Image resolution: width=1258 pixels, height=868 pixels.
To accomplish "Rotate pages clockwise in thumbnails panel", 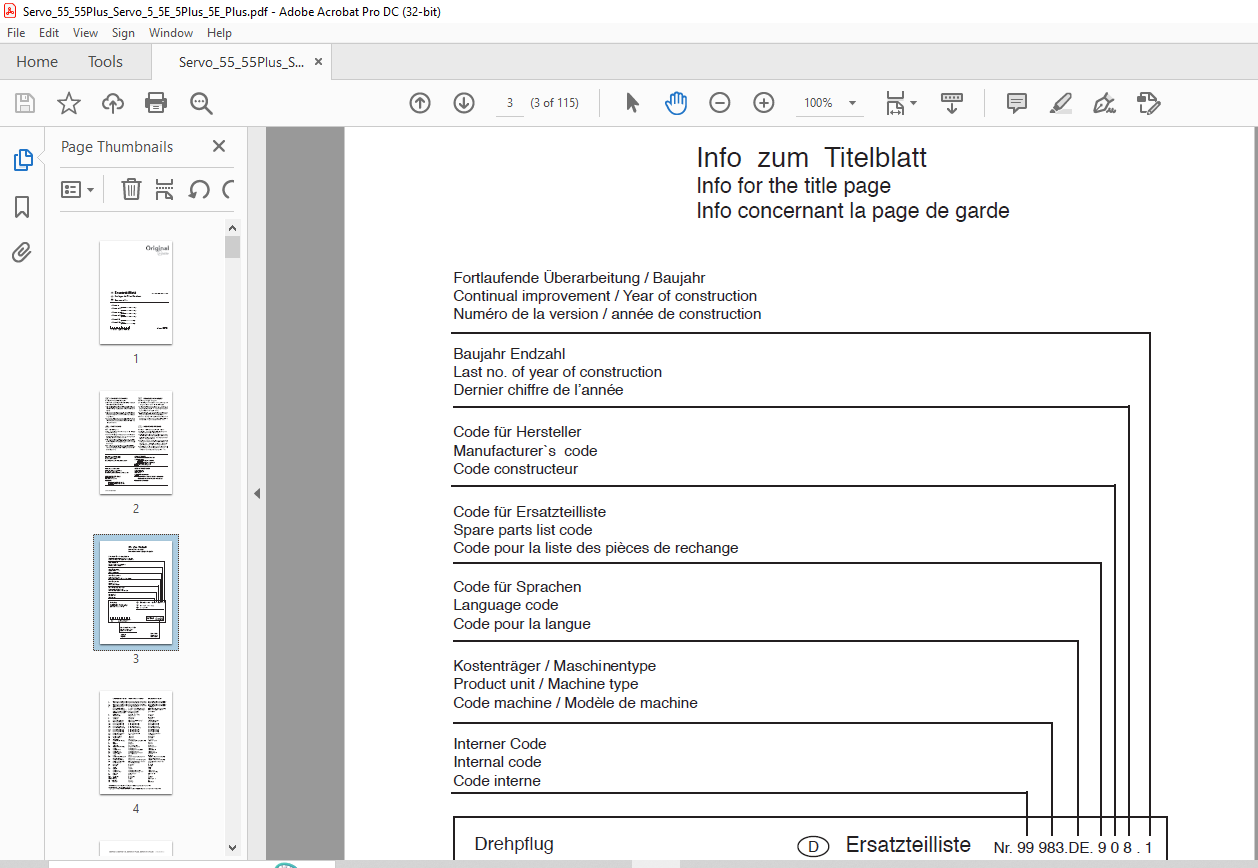I will point(227,189).
